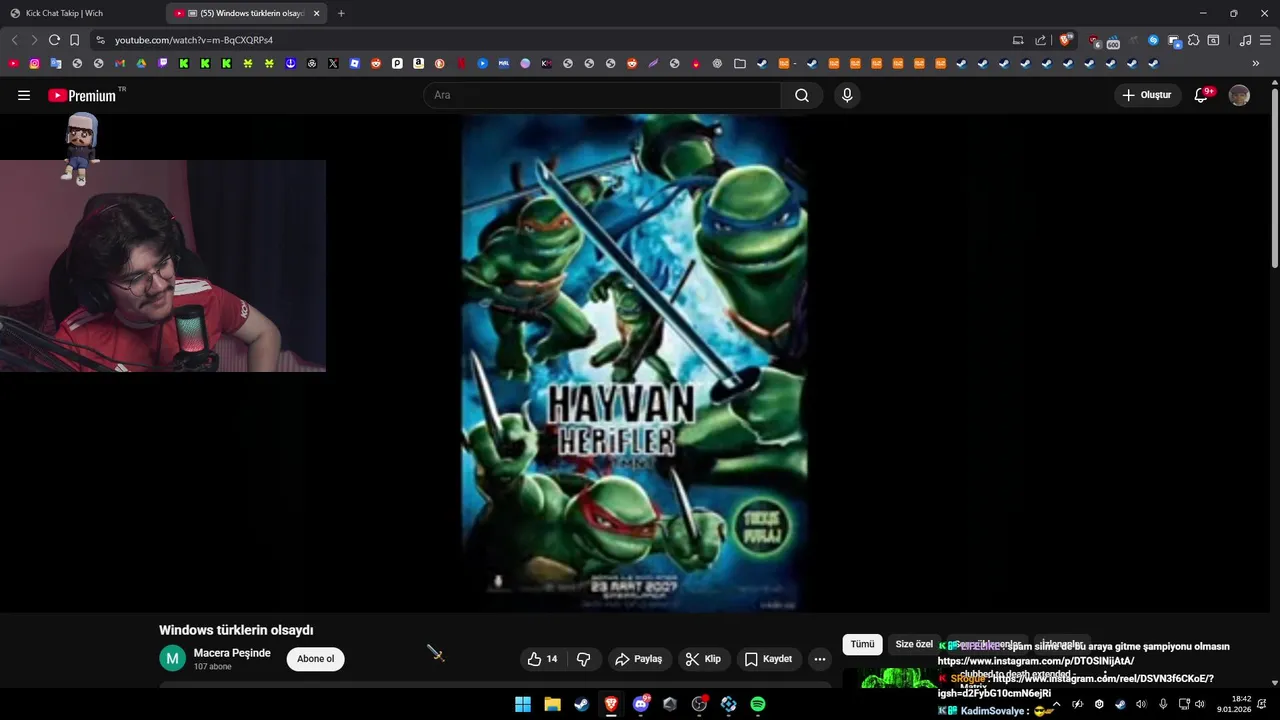This screenshot has height=720, width=1280.
Task: Open the Windows Start menu
Action: click(523, 704)
